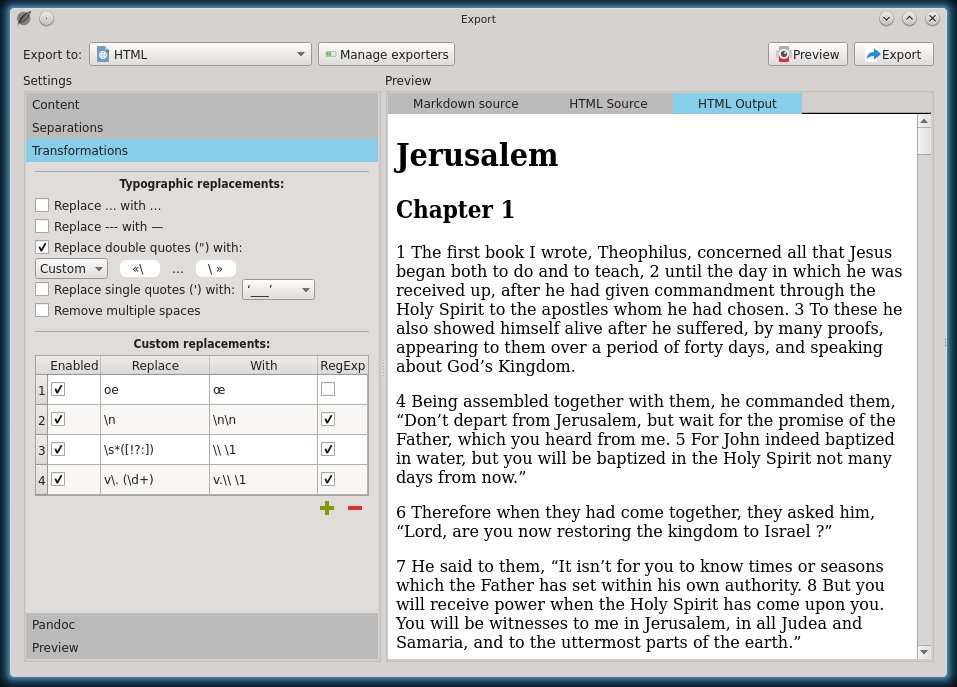Select the HTML Output tab
Screen dimensions: 957x687
point(737,104)
